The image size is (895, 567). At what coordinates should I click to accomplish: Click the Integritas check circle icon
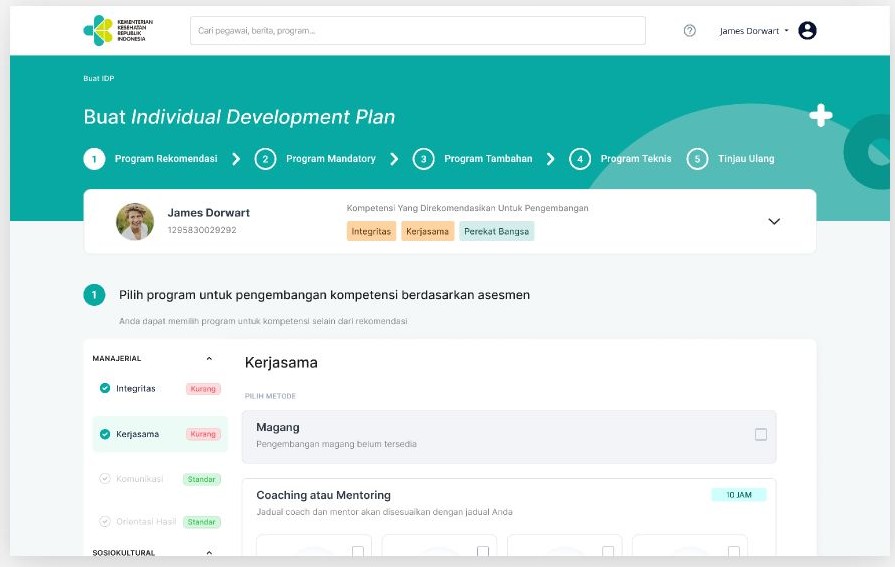pyautogui.click(x=105, y=388)
